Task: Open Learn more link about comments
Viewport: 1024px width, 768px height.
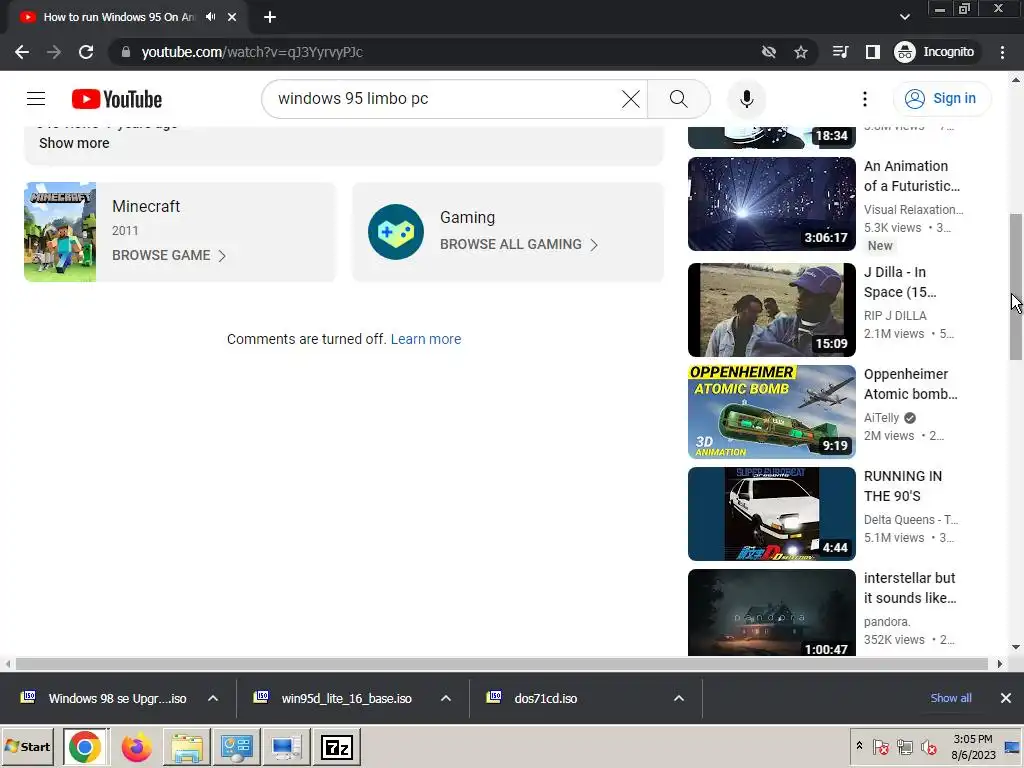Action: click(426, 339)
